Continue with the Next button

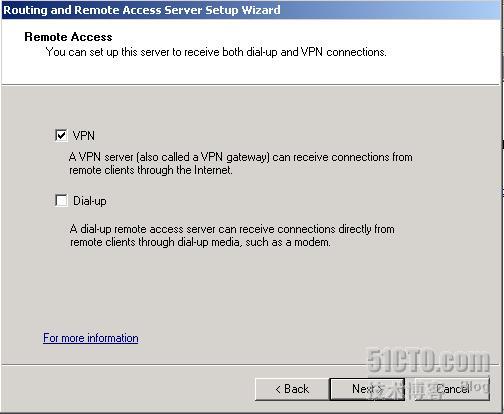(367, 389)
